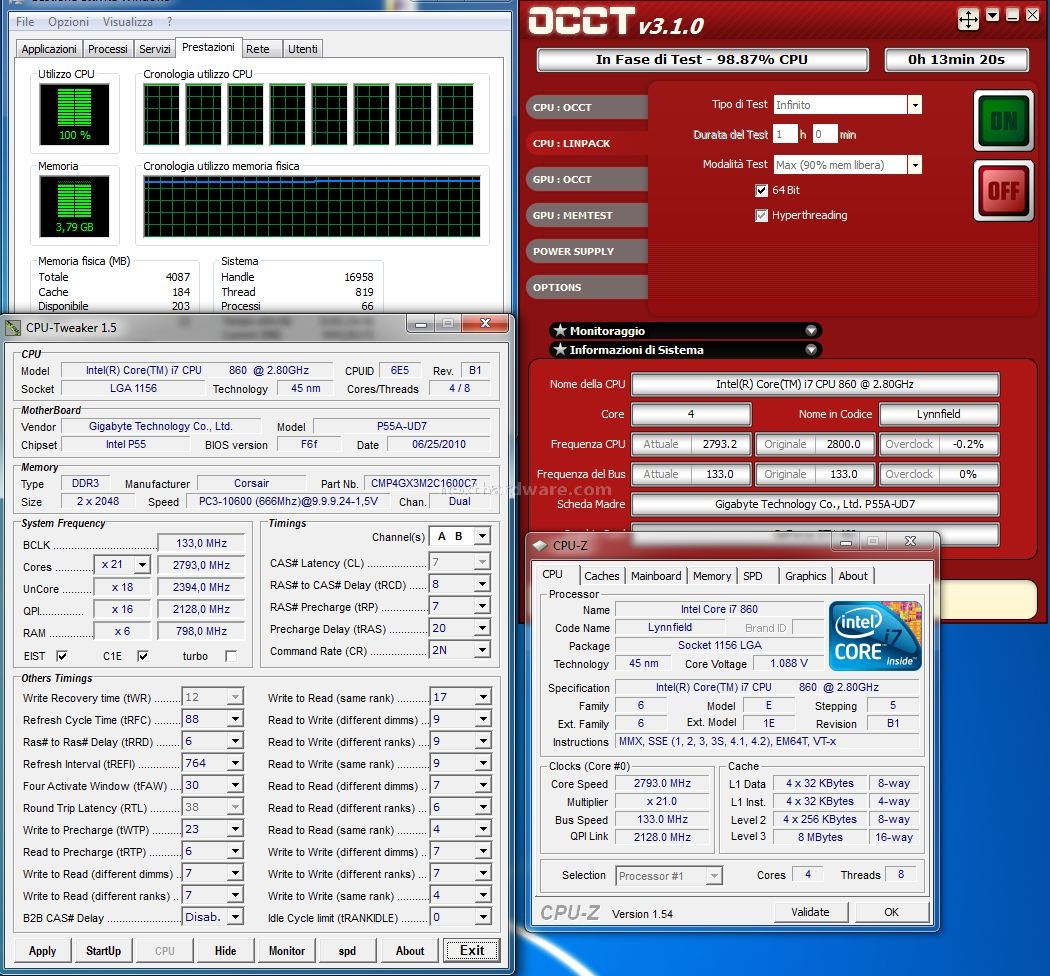The image size is (1050, 976).
Task: Switch to the Memory tab in CPU-Z
Action: tap(712, 575)
